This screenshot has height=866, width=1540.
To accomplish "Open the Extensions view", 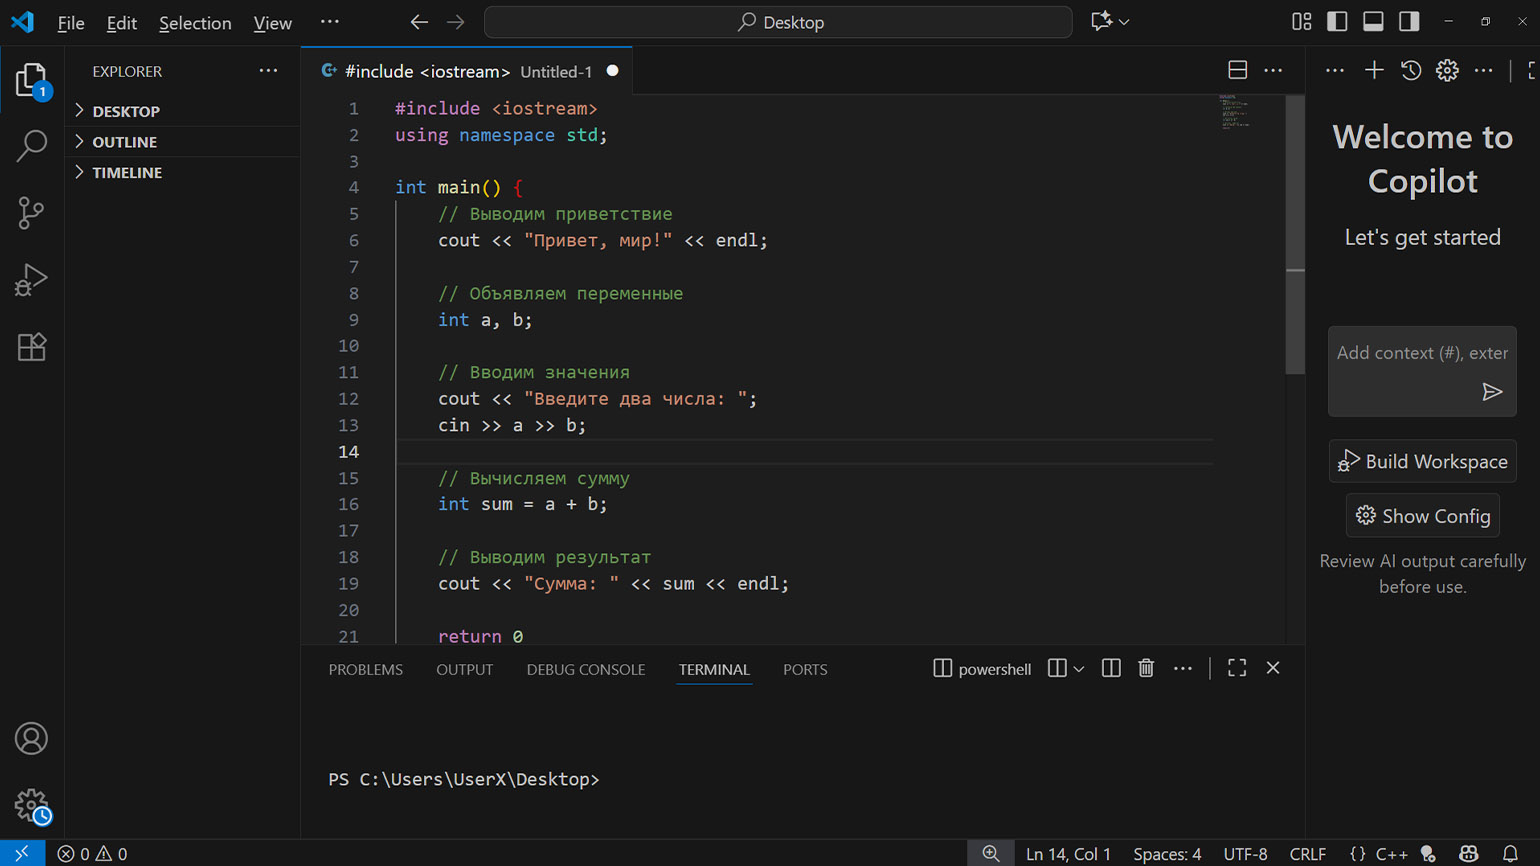I will pos(31,347).
